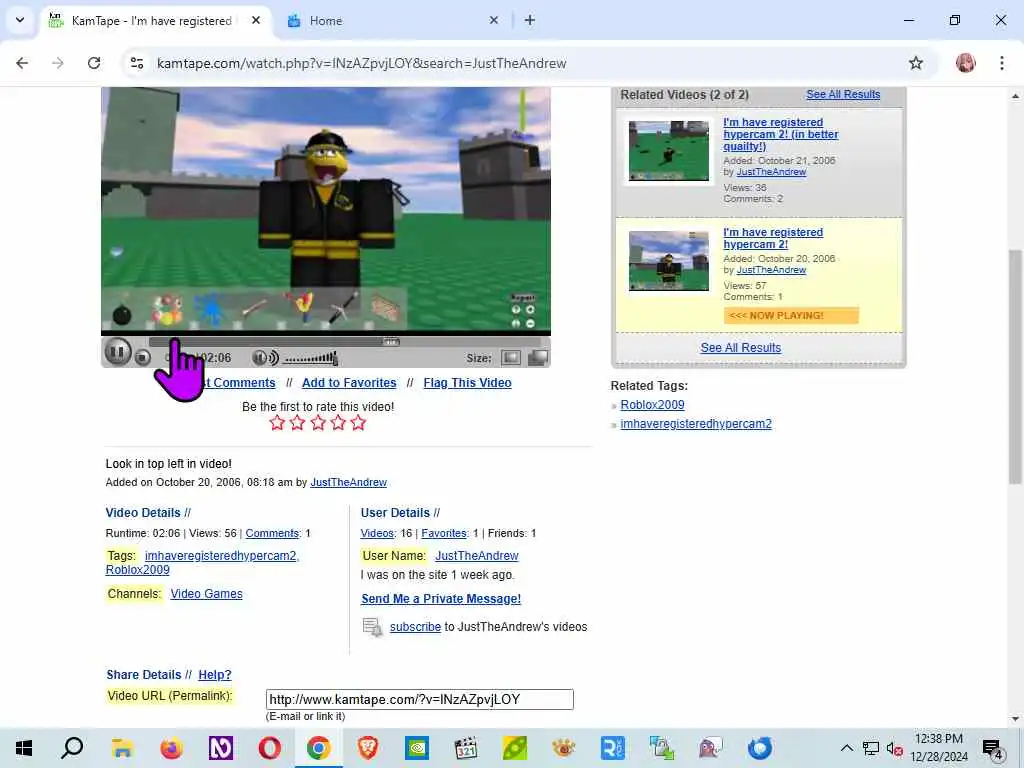Close the Home tab
The width and height of the screenshot is (1024, 768).
point(494,20)
